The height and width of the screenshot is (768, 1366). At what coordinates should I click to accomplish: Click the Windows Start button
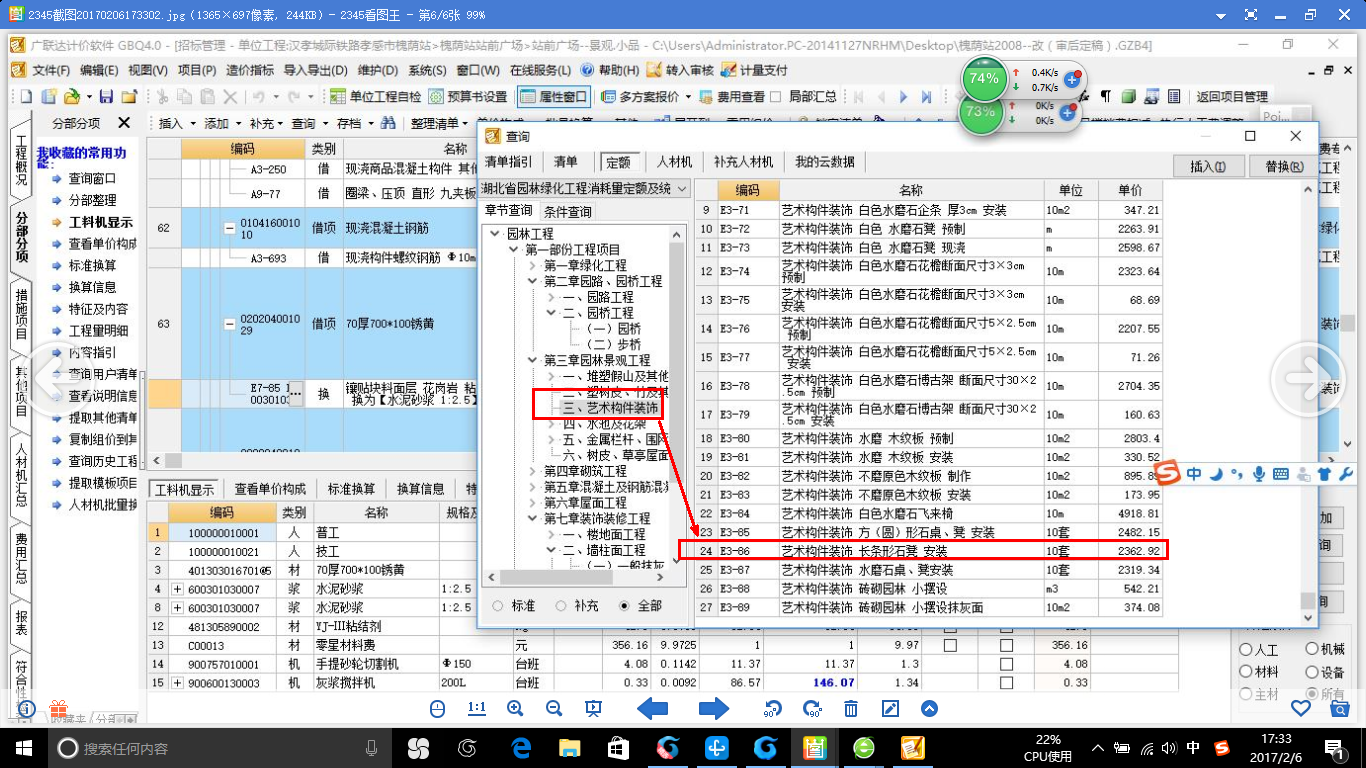(24, 747)
